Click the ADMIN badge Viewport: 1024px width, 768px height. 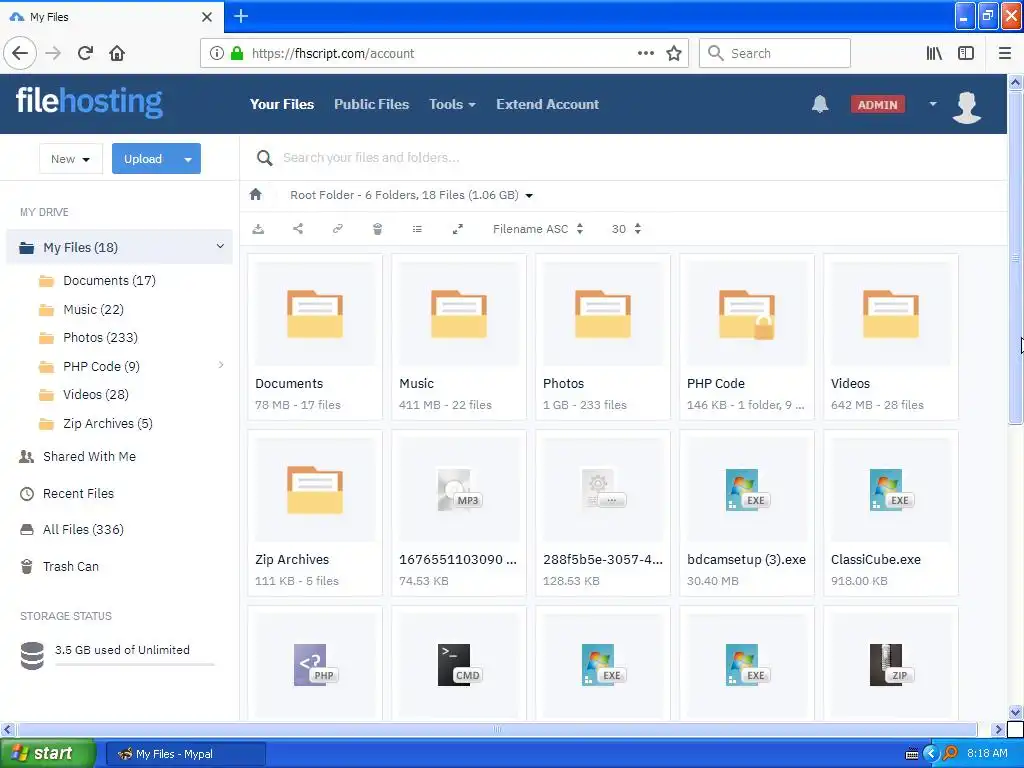(878, 104)
